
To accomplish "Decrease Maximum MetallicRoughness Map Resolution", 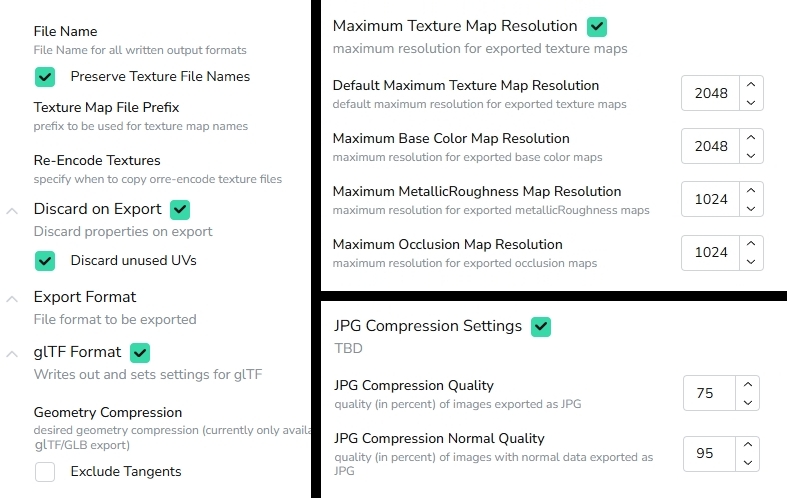I will (x=751, y=208).
